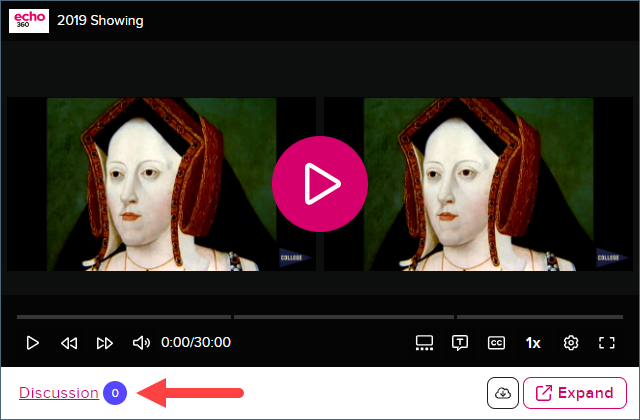The width and height of the screenshot is (640, 420).
Task: Click the small play icon in control bar
Action: pyautogui.click(x=33, y=343)
